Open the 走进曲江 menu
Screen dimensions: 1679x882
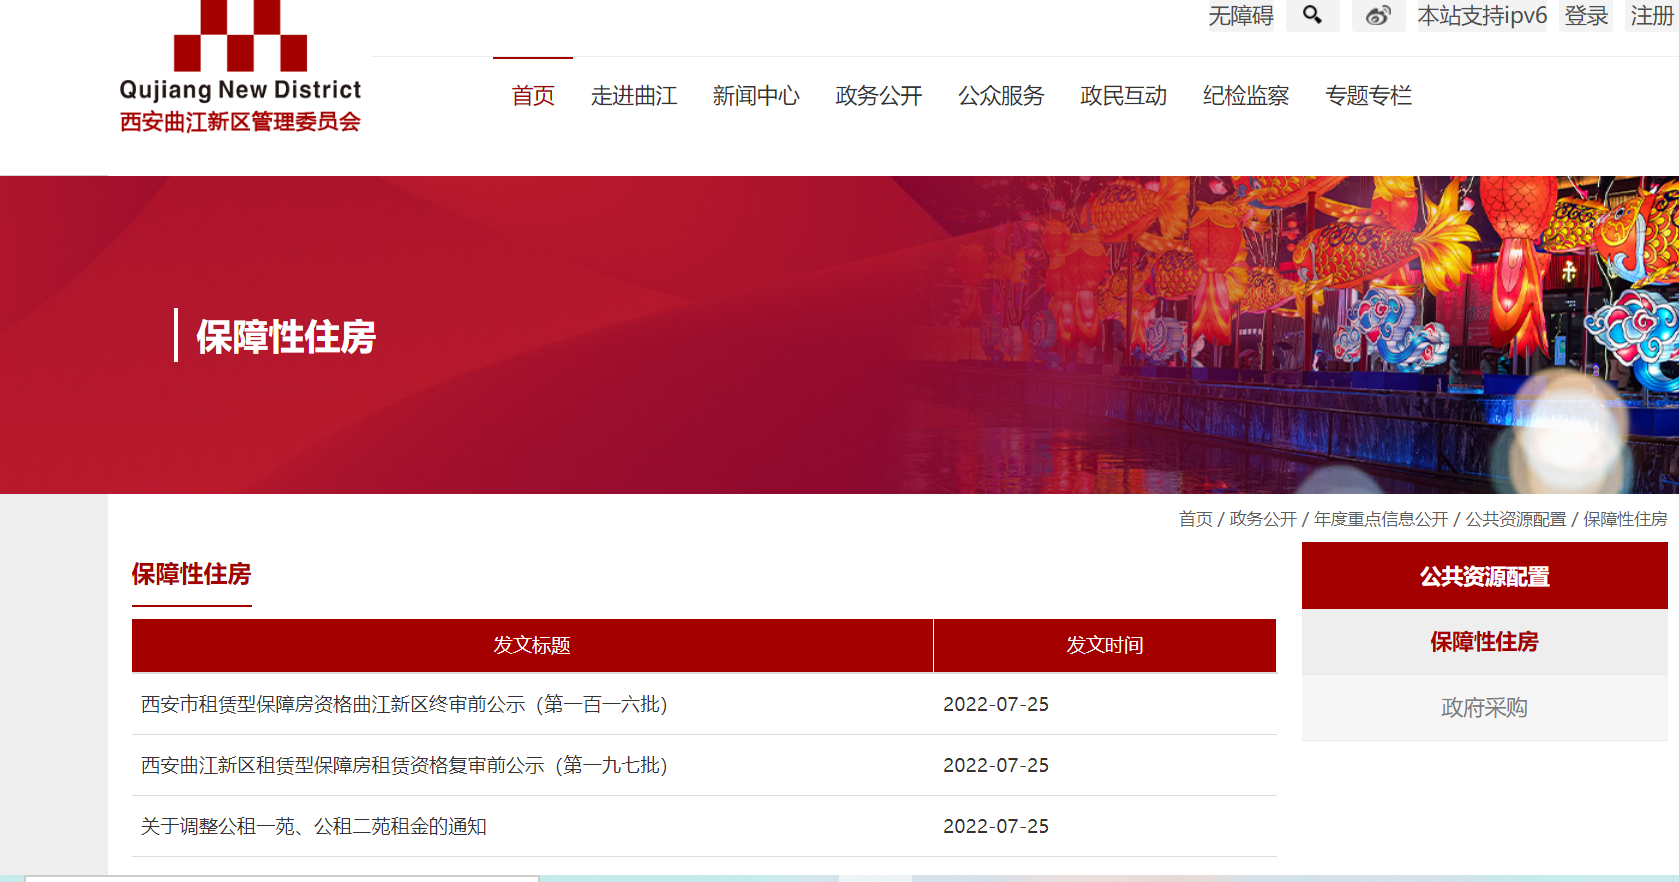634,96
